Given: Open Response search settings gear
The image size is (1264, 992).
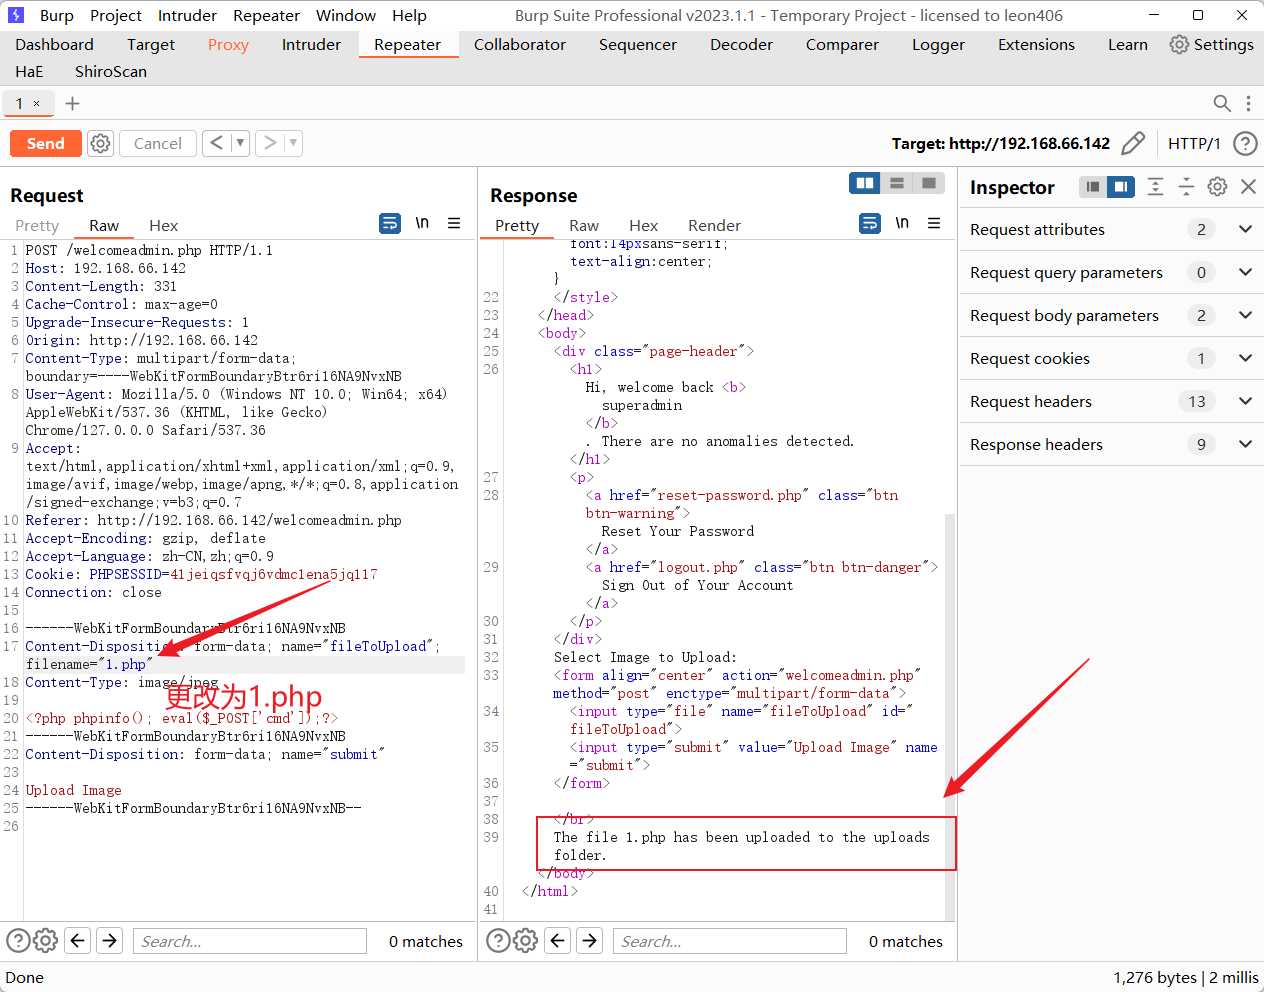Looking at the screenshot, I should [x=526, y=940].
